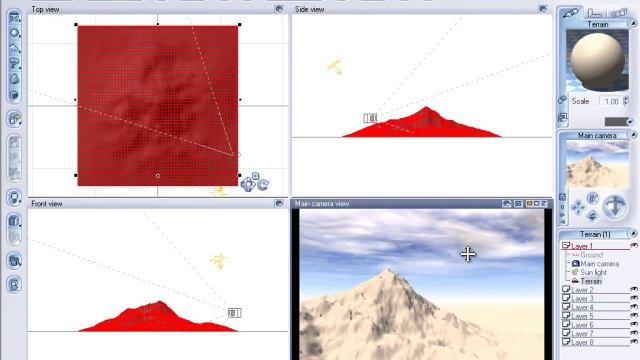
Task: Toggle visibility of Layer 2
Action: tap(633, 289)
